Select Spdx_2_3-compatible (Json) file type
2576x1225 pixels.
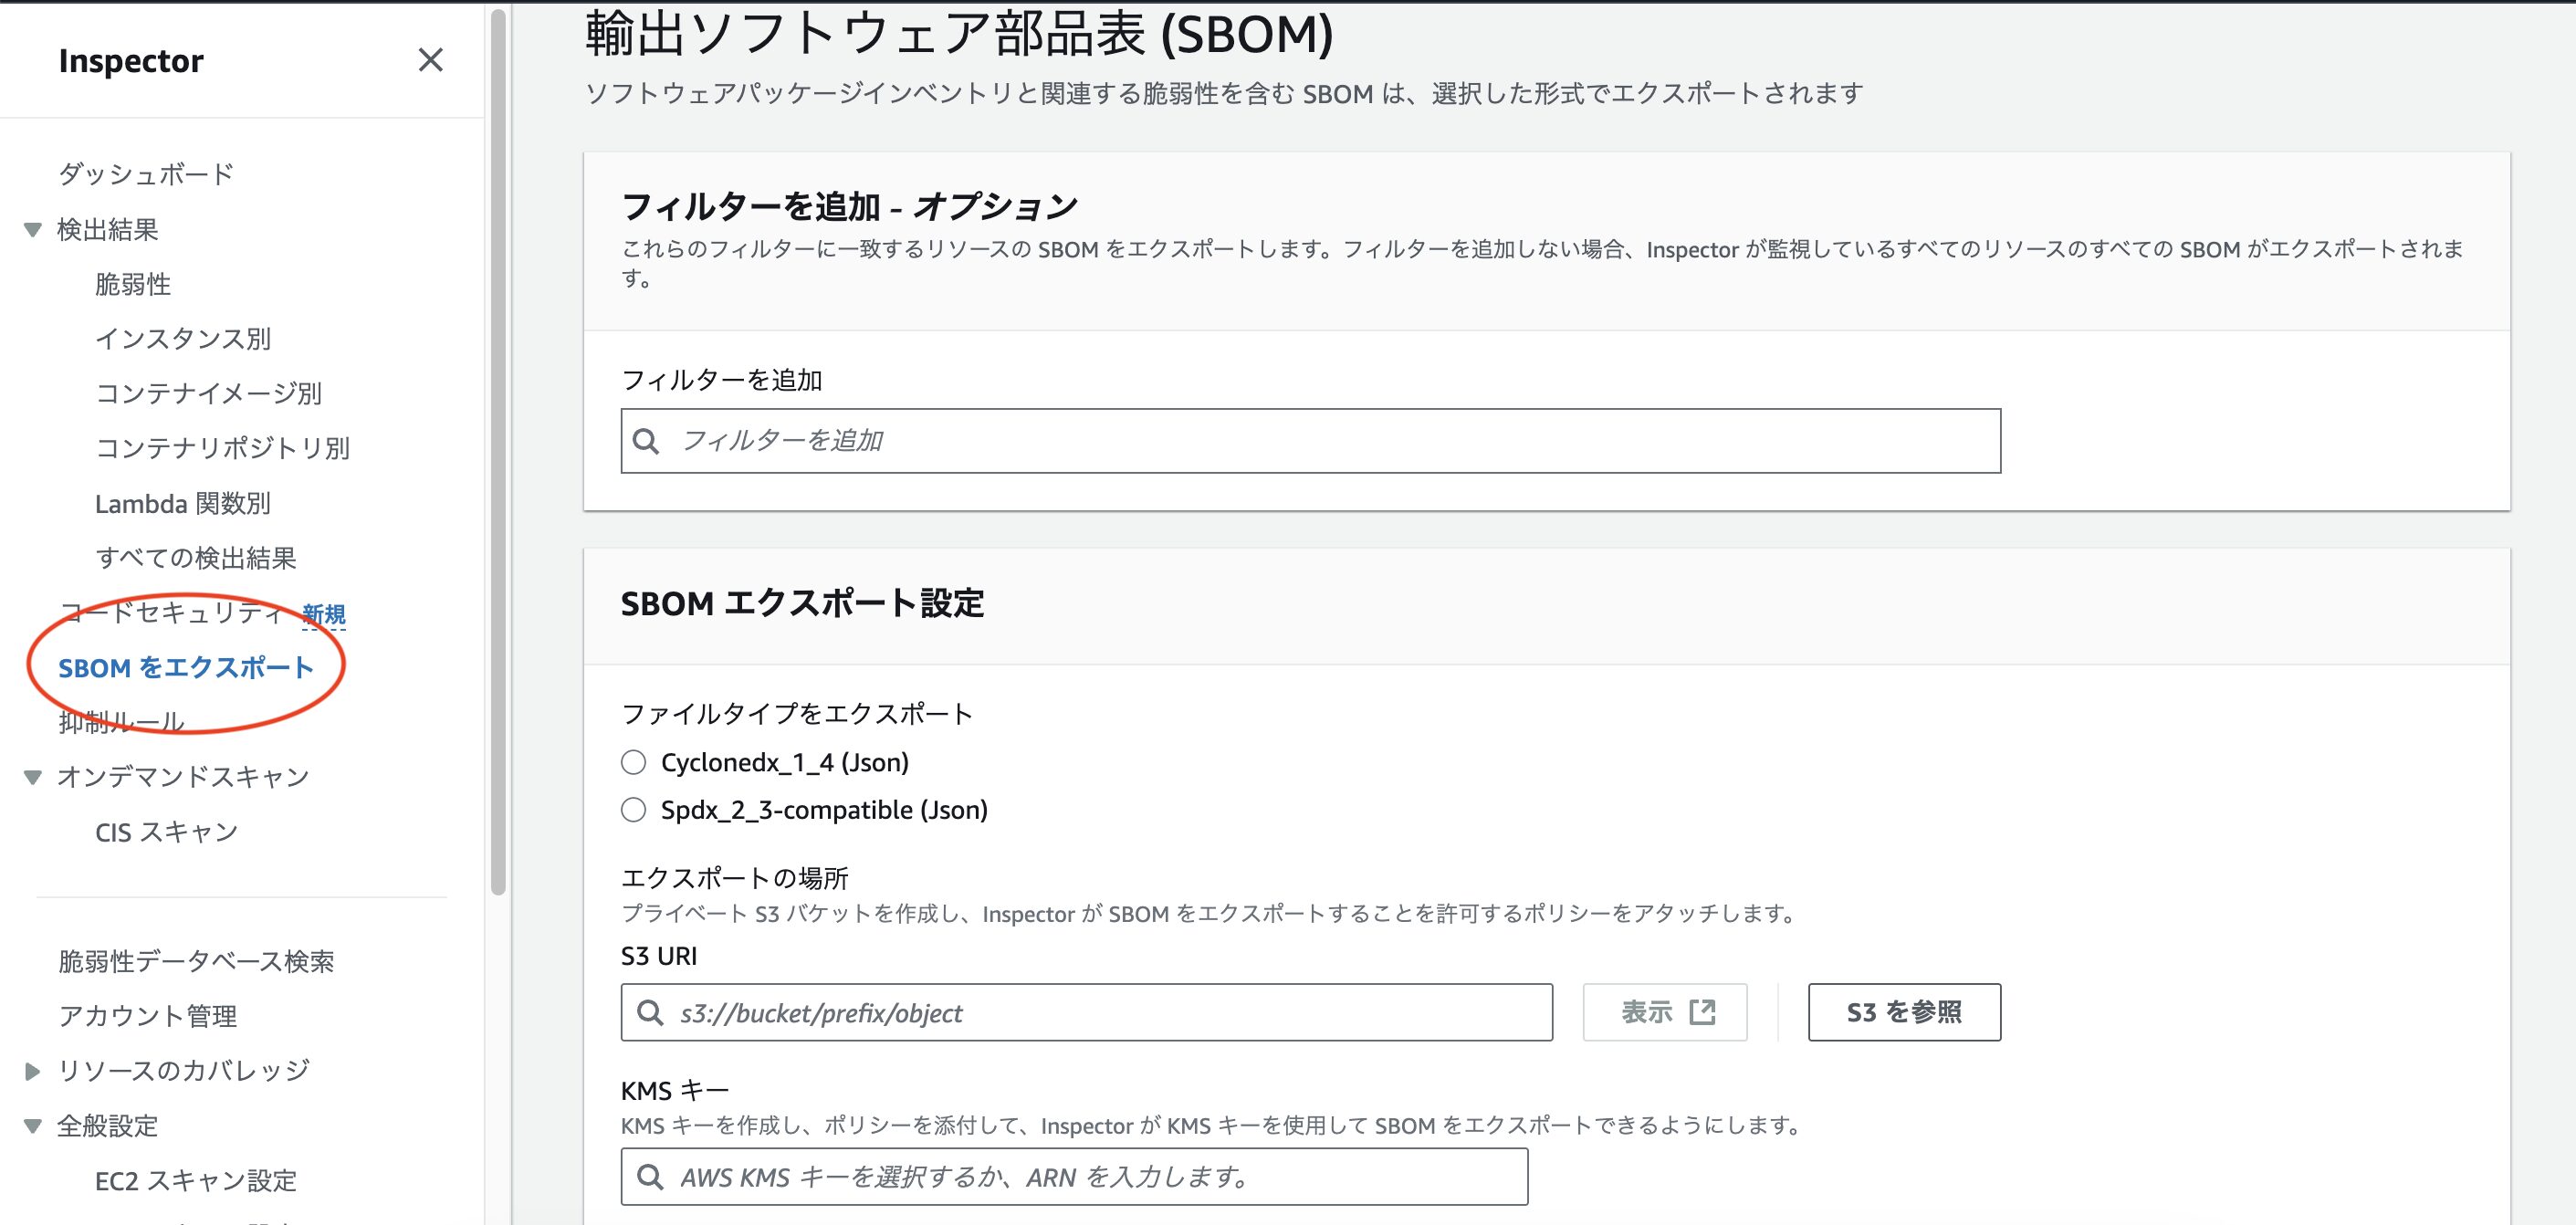pyautogui.click(x=633, y=810)
